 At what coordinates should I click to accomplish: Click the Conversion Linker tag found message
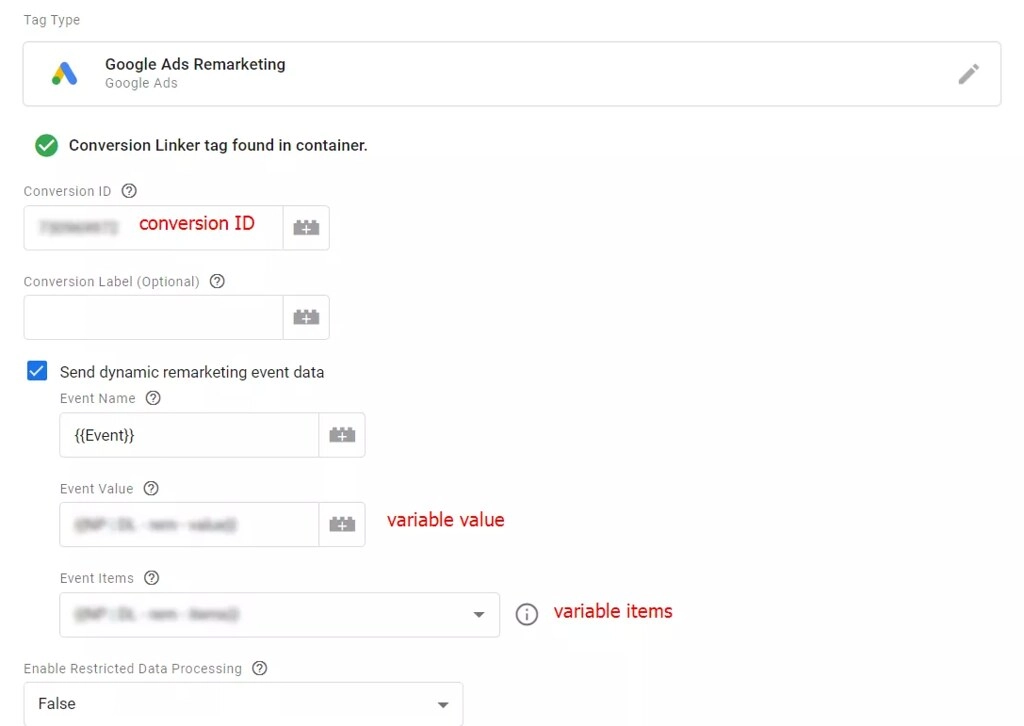(217, 145)
